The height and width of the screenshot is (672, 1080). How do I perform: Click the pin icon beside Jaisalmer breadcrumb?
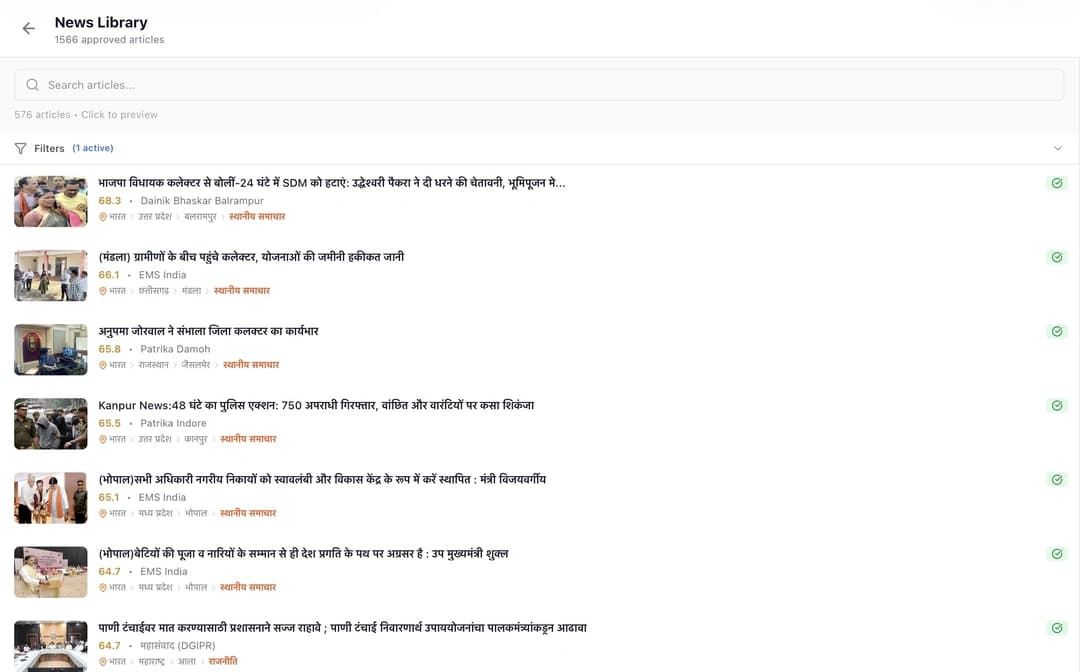click(x=103, y=364)
